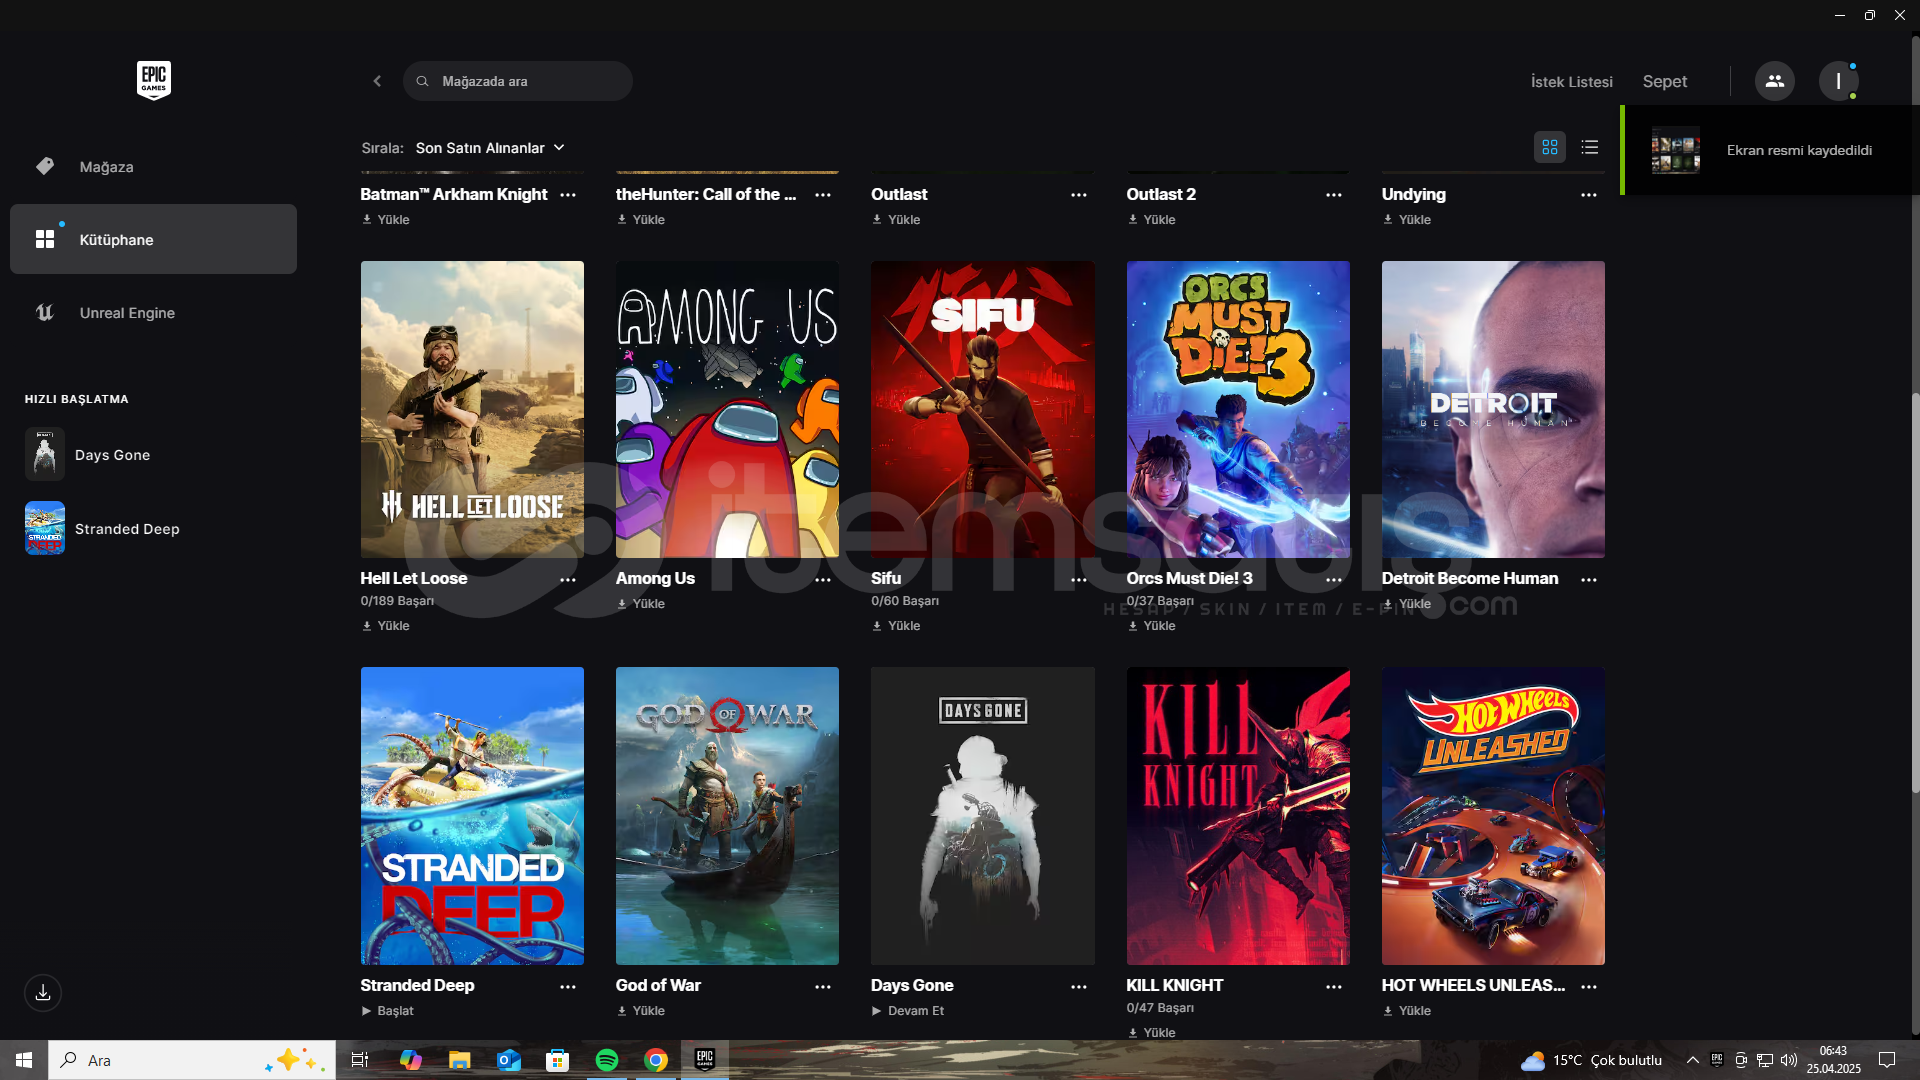Click the Epic Games logo

pos(154,80)
